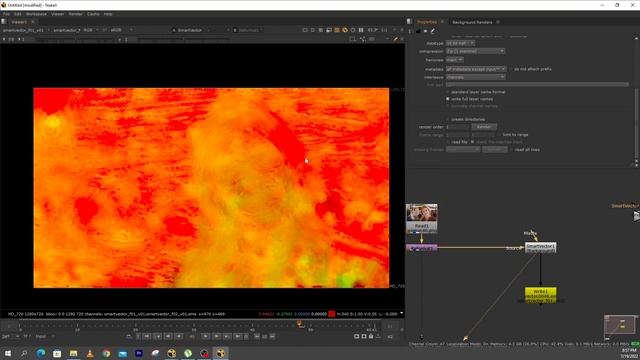Toggle the do not attach prefix checkbox
The height and width of the screenshot is (360, 640).
[x=511, y=69]
